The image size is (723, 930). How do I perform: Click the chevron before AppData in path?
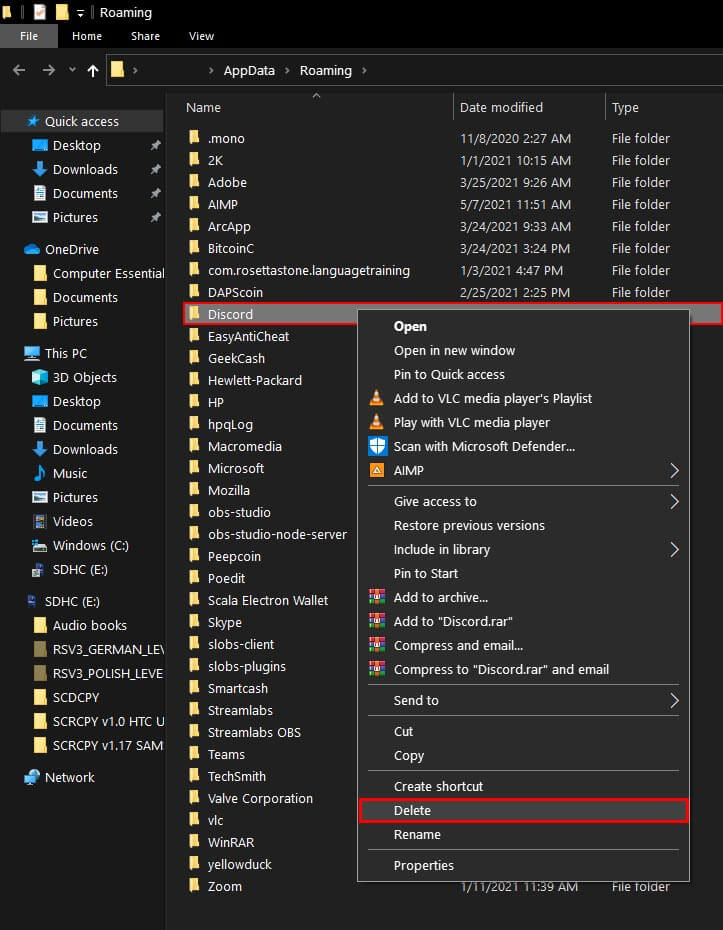211,71
